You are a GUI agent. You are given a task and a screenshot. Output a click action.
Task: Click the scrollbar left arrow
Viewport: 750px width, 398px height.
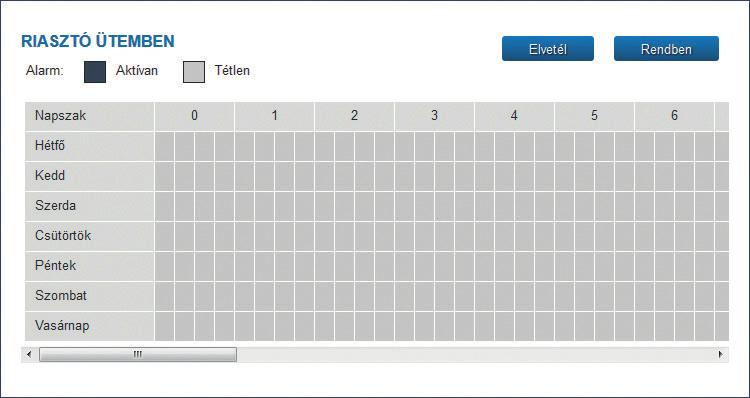point(29,354)
